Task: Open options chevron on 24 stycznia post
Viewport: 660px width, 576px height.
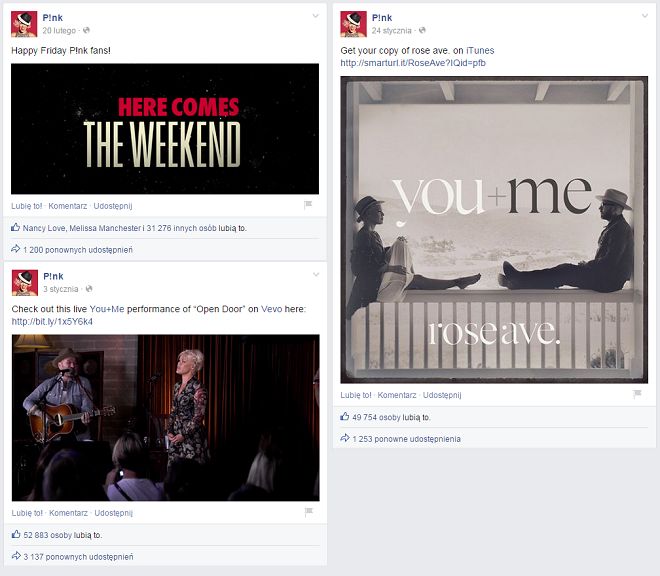Action: tap(644, 16)
